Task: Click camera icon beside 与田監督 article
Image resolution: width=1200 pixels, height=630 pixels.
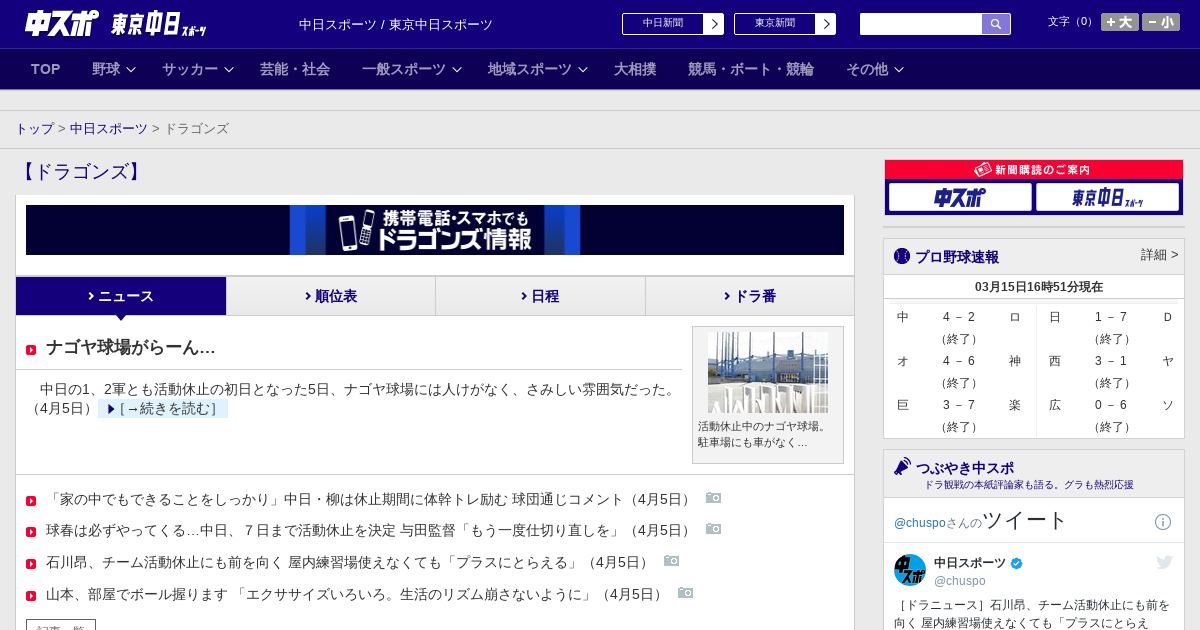Action: [713, 529]
